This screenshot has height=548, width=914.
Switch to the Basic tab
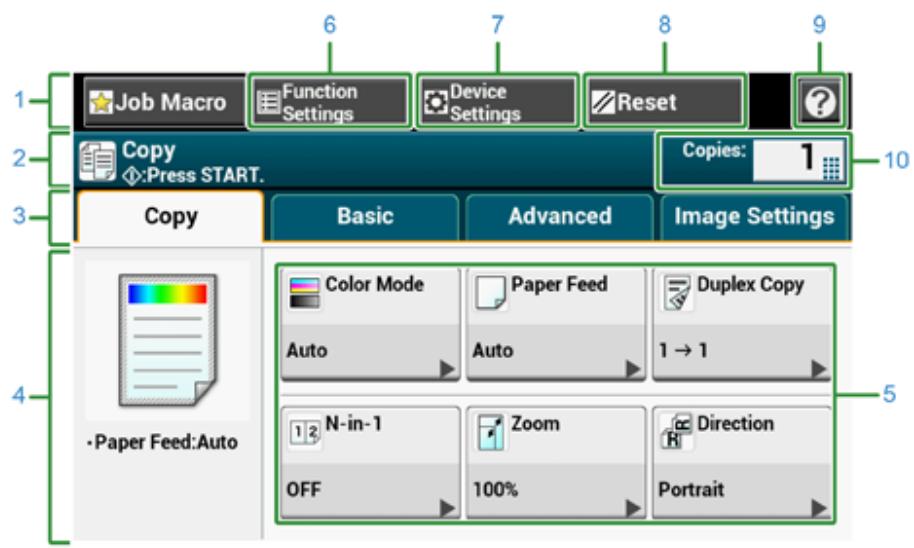pyautogui.click(x=365, y=217)
